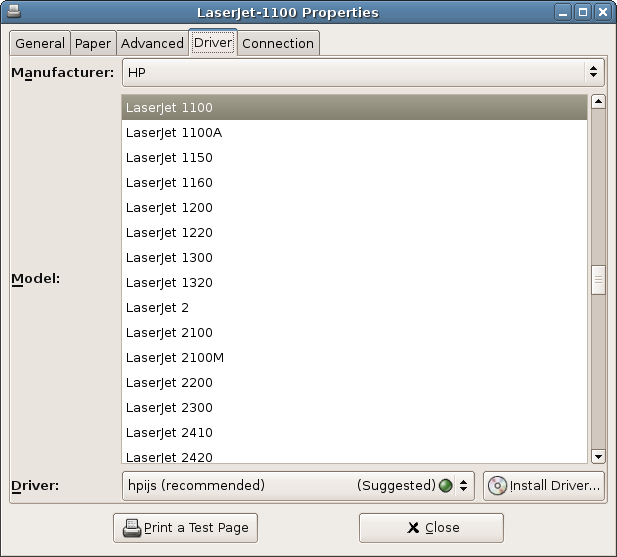This screenshot has height=557, width=617.
Task: Minimize the LaserJet-1100 Properties window
Action: coord(563,13)
